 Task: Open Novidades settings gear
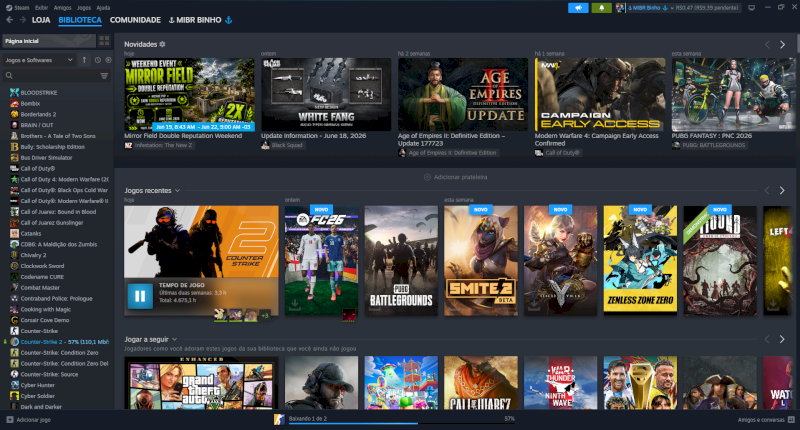click(x=162, y=44)
